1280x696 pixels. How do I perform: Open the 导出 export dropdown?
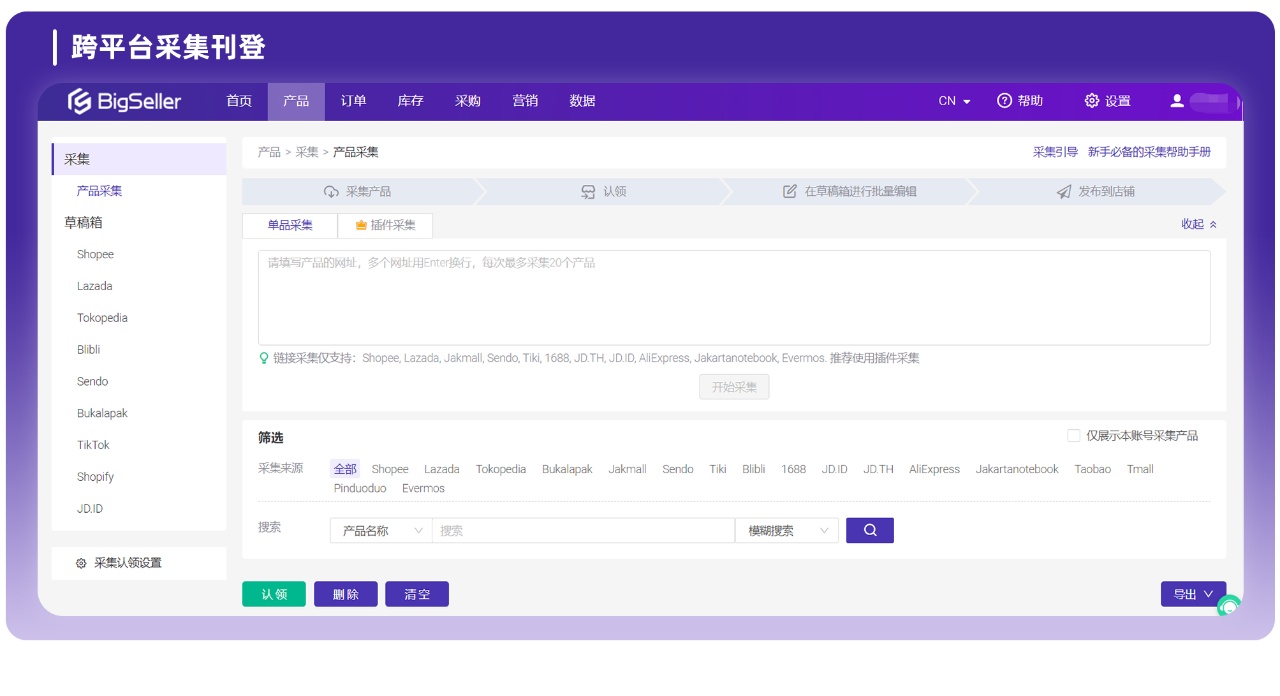1194,593
